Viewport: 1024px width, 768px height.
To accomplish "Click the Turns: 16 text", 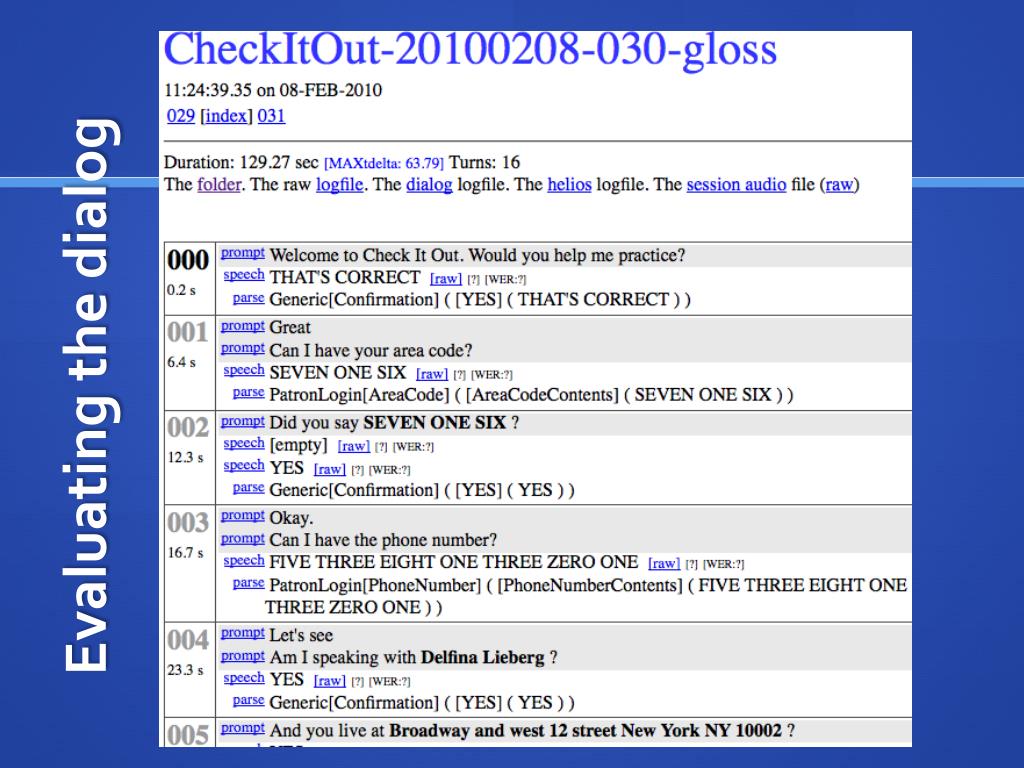I will coord(485,163).
